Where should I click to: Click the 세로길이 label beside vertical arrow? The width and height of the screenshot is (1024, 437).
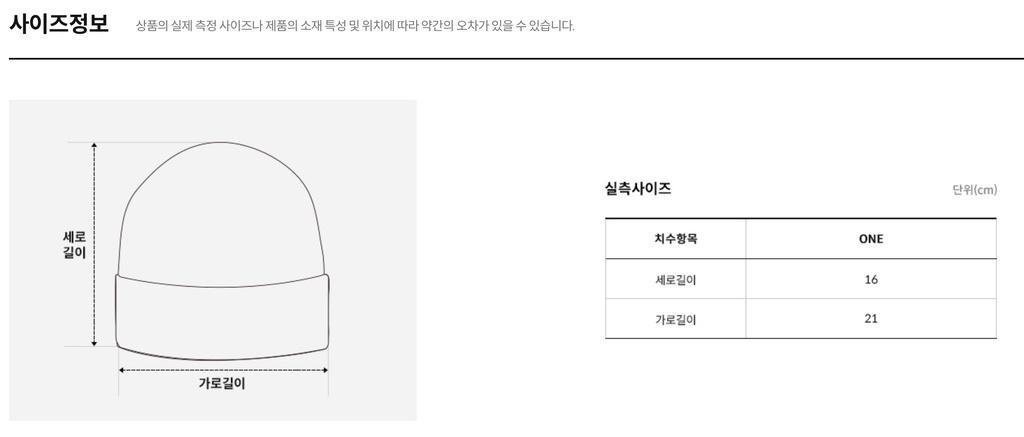coord(74,244)
